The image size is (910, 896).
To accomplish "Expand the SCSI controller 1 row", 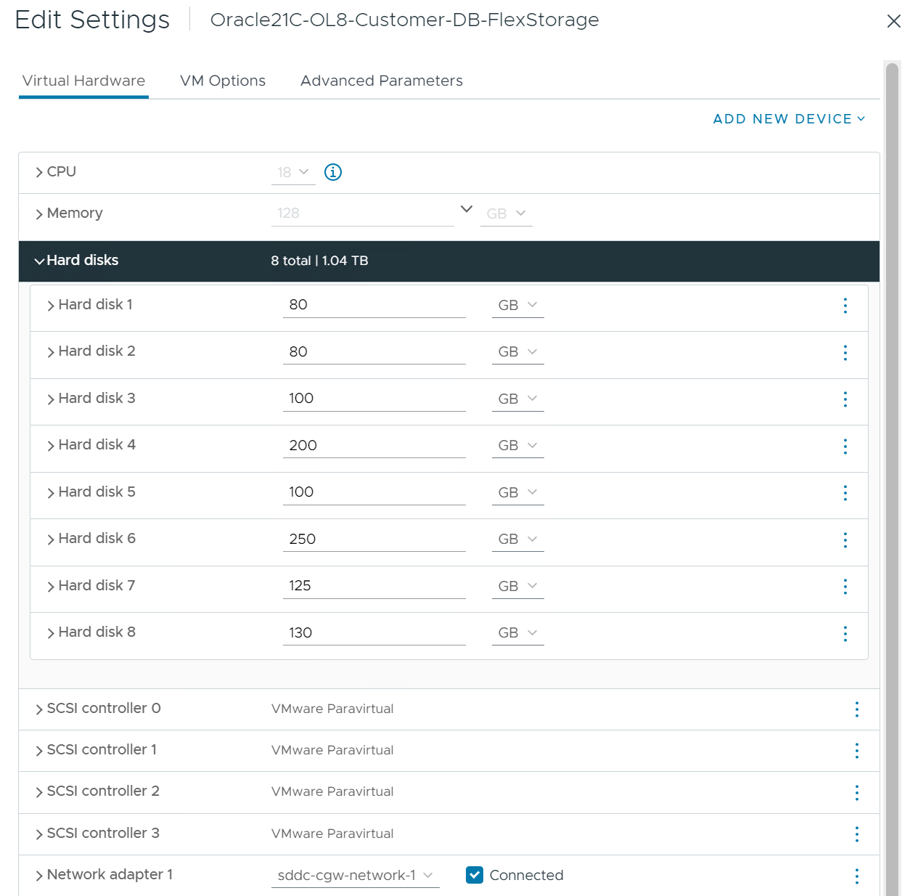I will click(39, 750).
